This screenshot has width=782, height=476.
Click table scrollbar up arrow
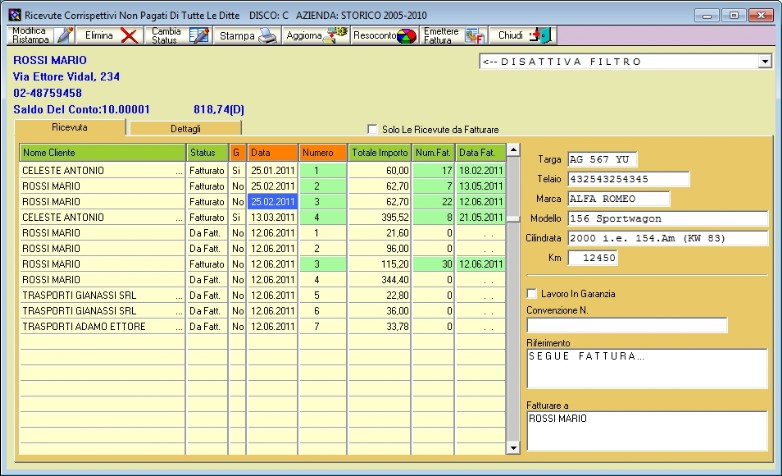513,150
